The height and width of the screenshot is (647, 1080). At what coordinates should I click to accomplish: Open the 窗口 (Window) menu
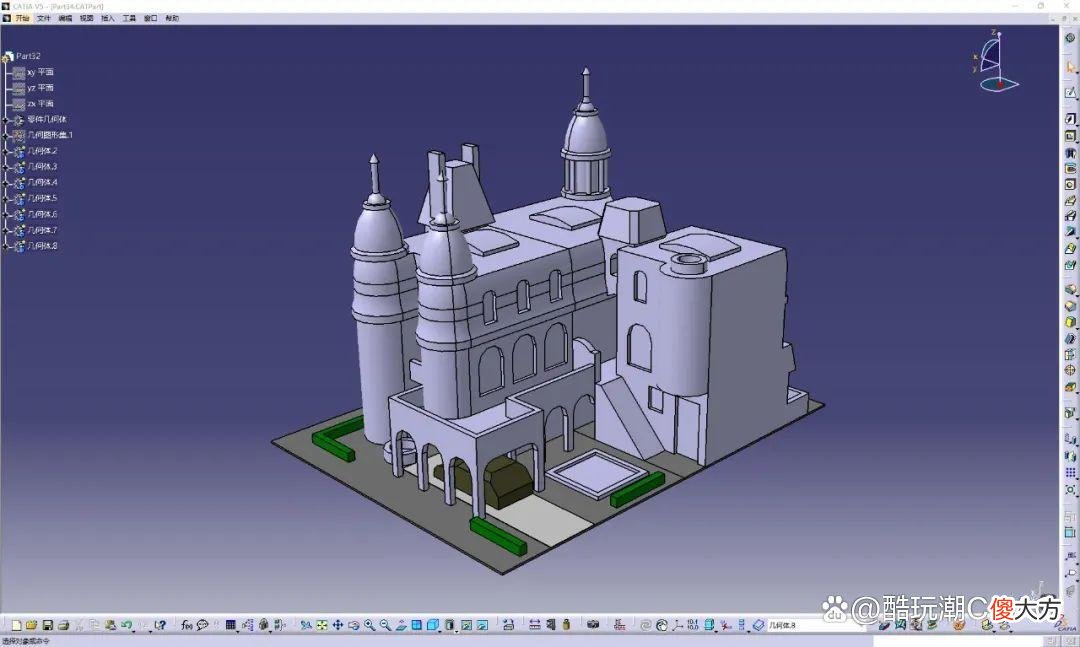coord(150,19)
